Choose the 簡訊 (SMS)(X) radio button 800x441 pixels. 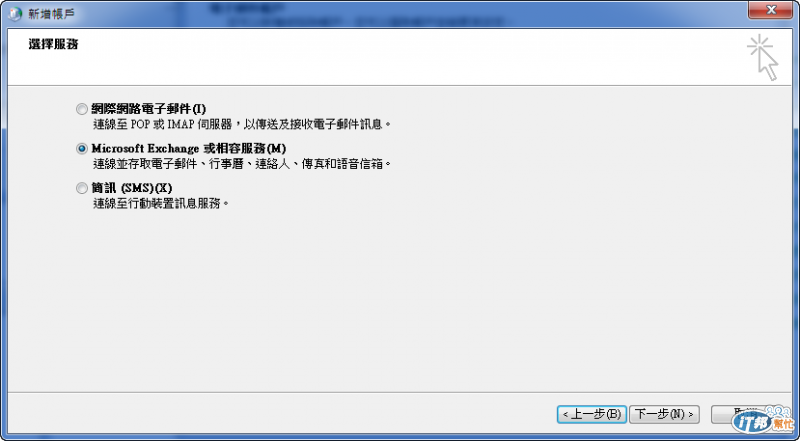(82, 188)
